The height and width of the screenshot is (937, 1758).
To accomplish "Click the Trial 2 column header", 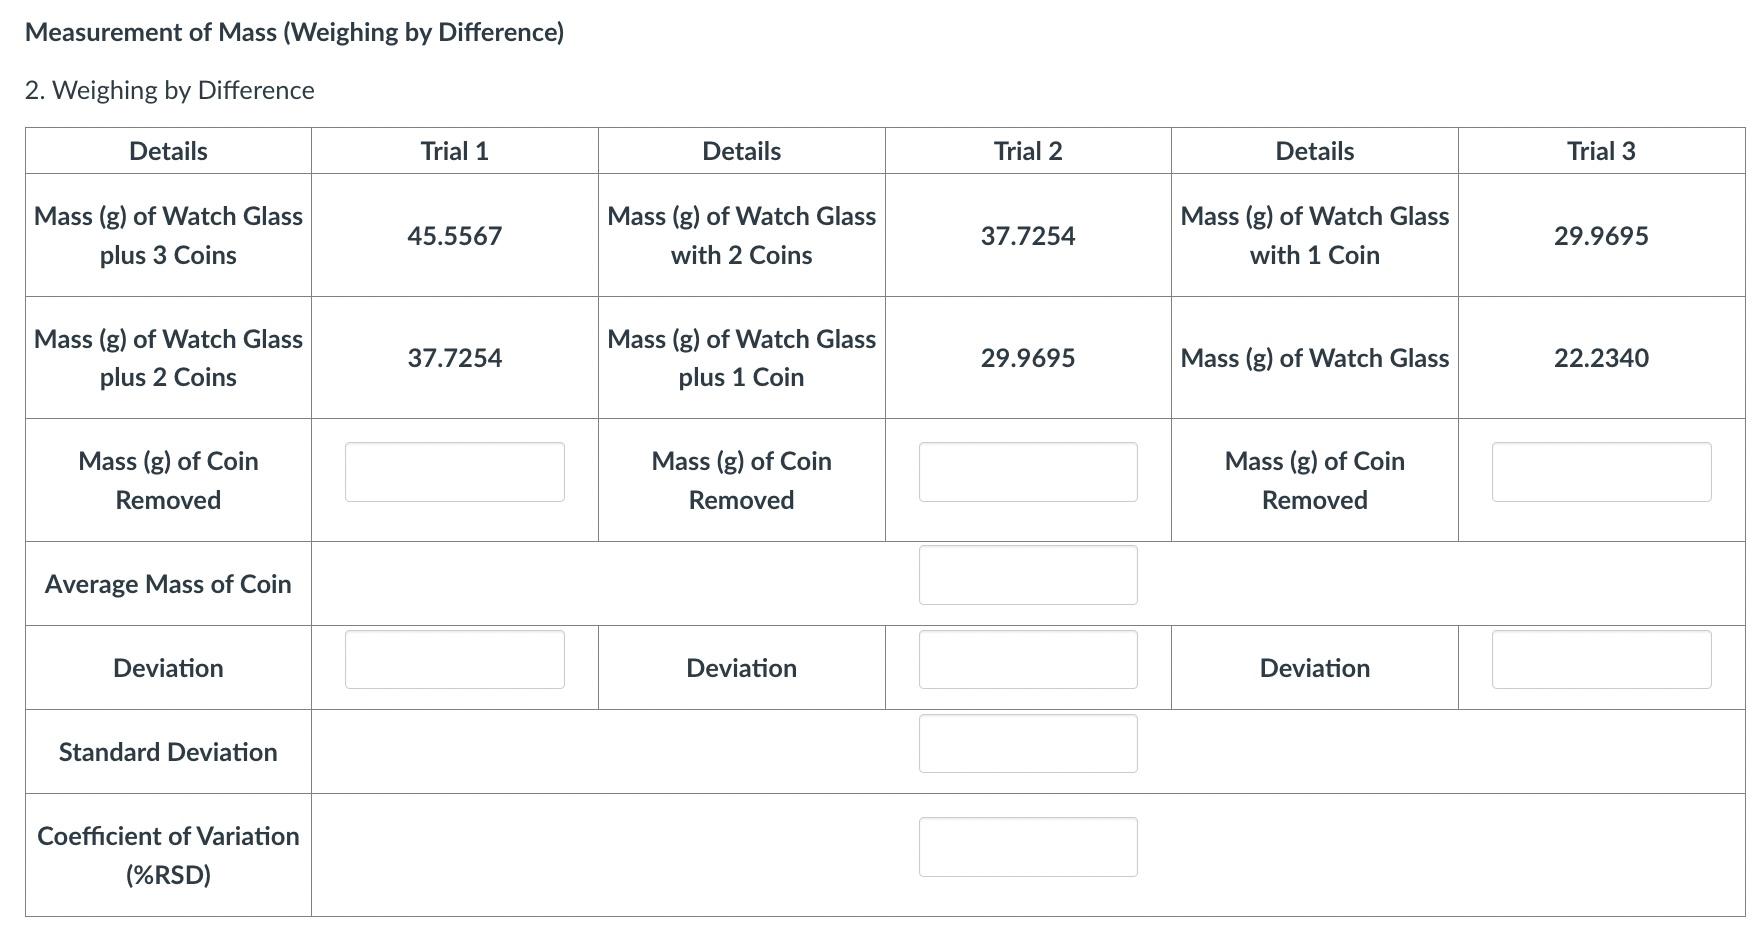I will point(1027,151).
